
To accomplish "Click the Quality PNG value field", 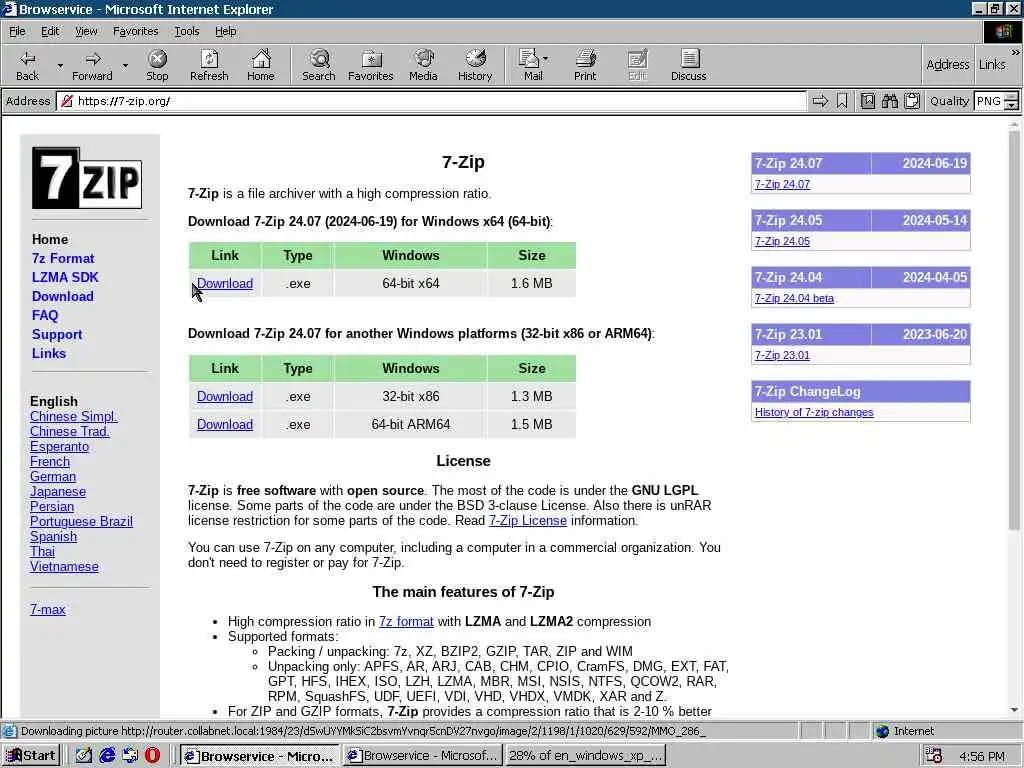I will click(989, 101).
